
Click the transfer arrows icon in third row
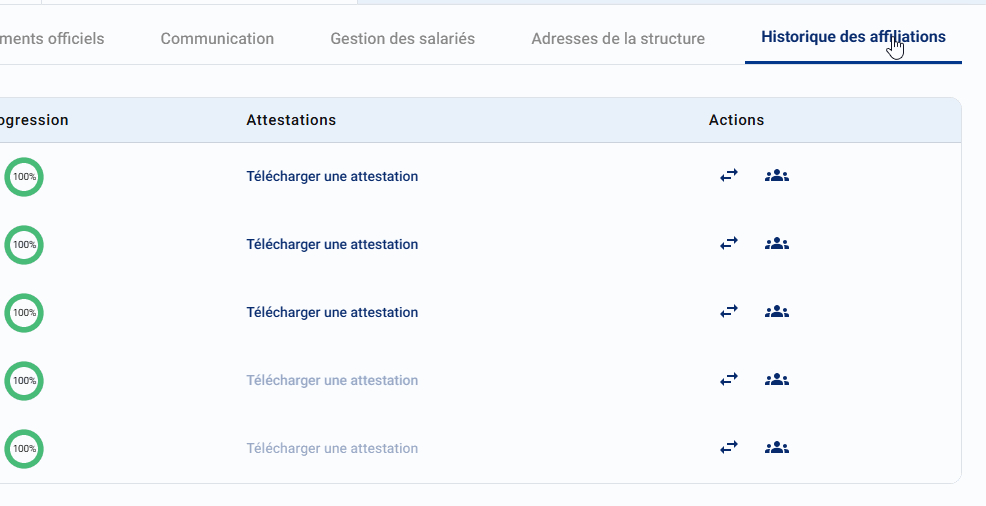[x=729, y=312]
